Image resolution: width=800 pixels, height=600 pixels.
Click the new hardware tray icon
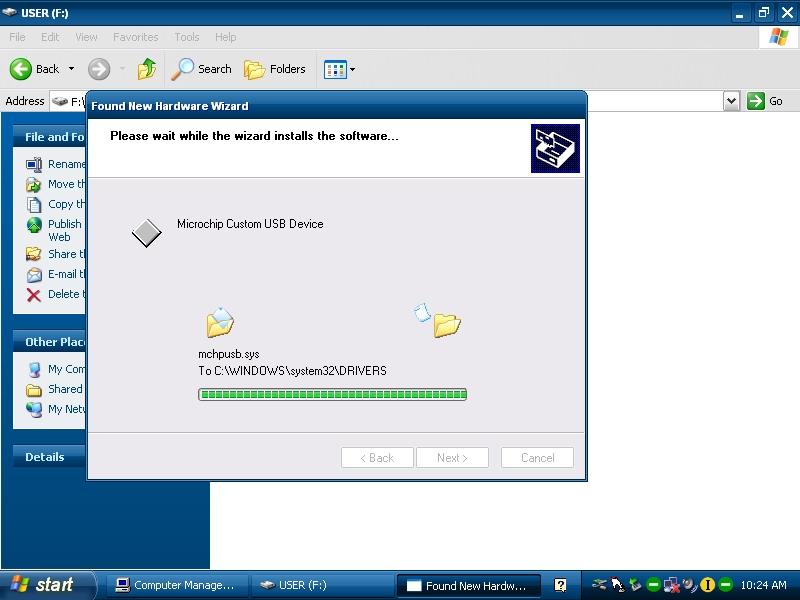[599, 584]
